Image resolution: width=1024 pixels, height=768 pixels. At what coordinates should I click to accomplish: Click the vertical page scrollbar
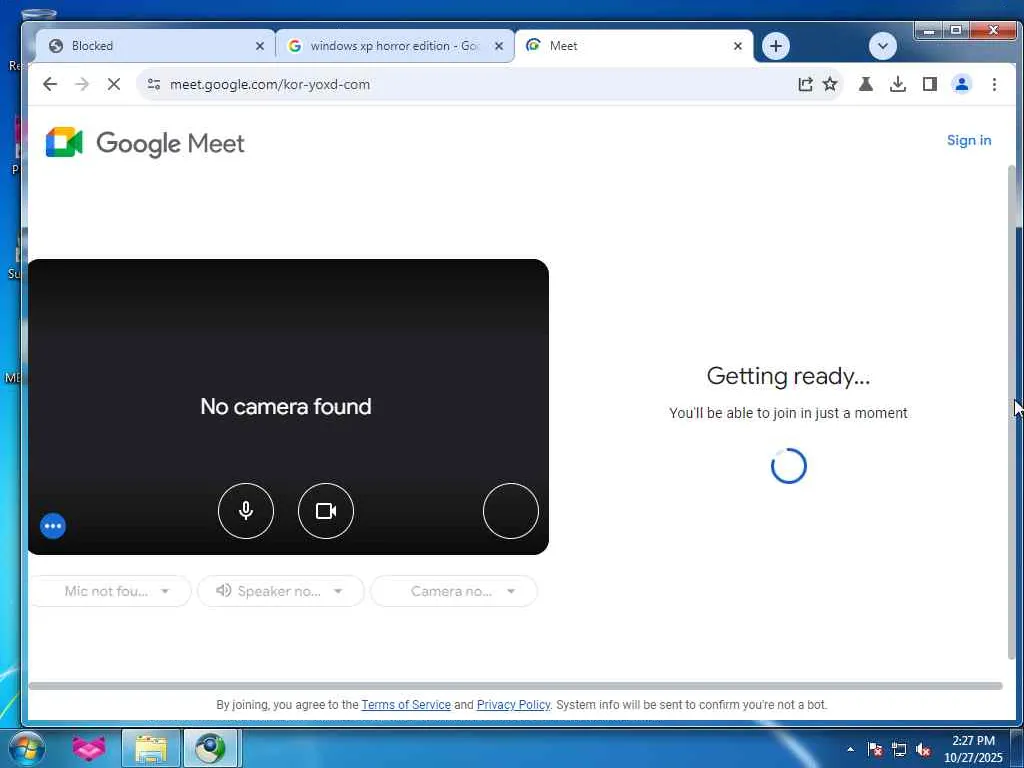click(x=1012, y=411)
